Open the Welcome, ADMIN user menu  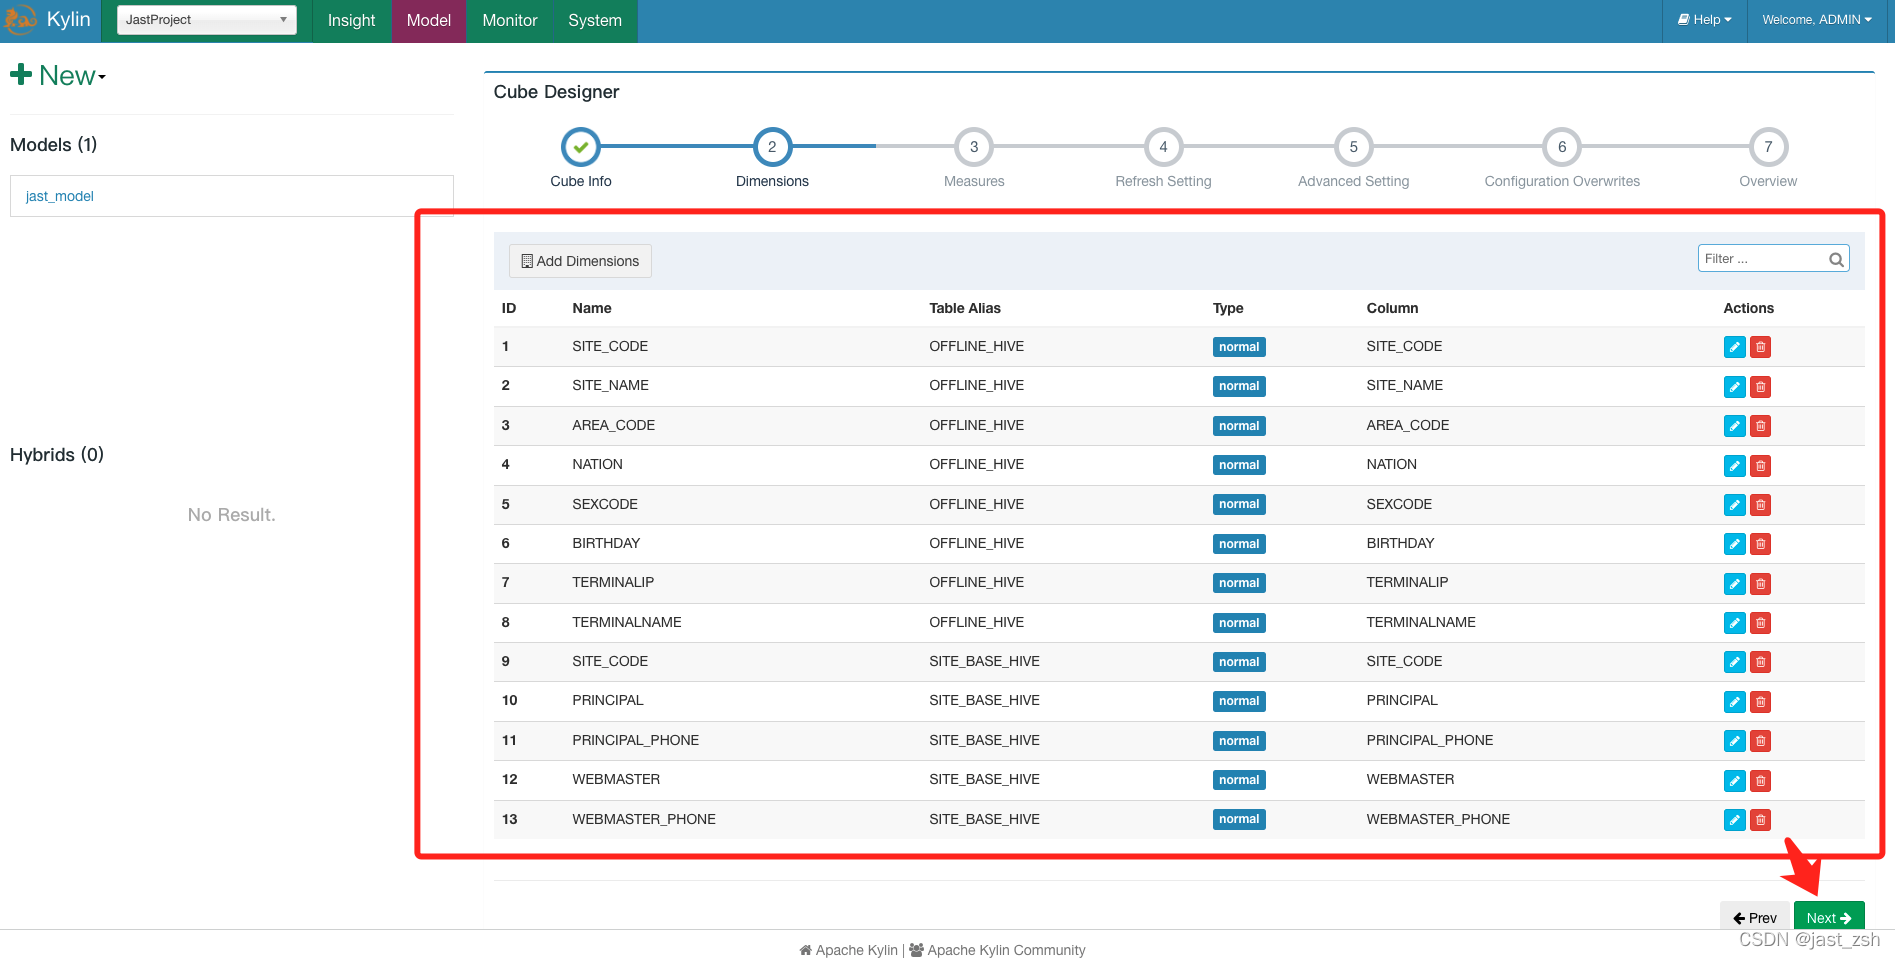(x=1816, y=20)
